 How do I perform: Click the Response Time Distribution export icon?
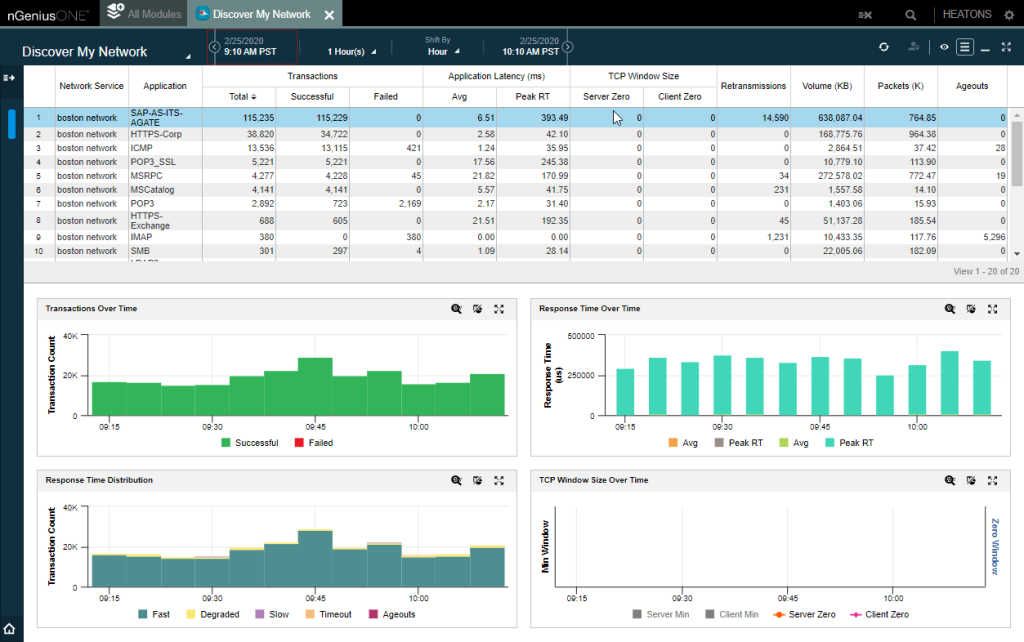(477, 481)
